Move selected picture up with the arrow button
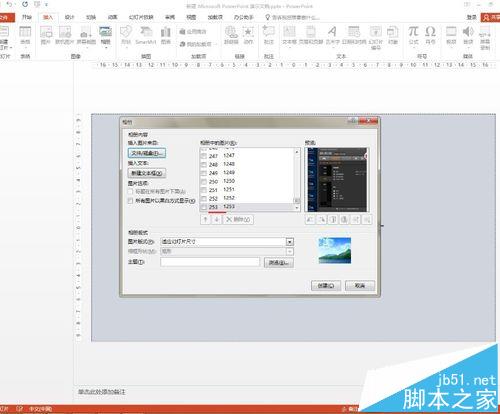500x414 pixels. click(x=205, y=219)
